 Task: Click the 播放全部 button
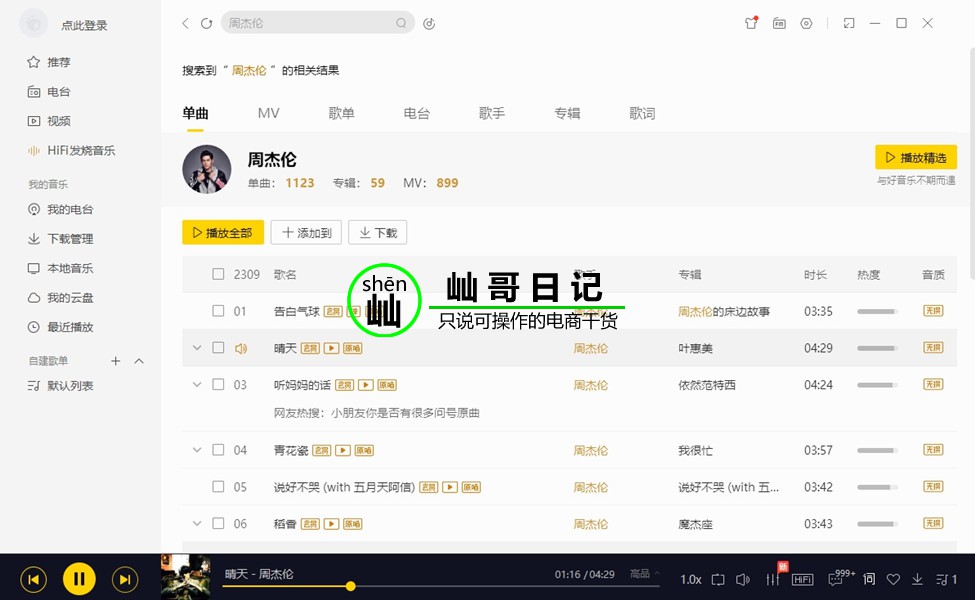[x=223, y=233]
